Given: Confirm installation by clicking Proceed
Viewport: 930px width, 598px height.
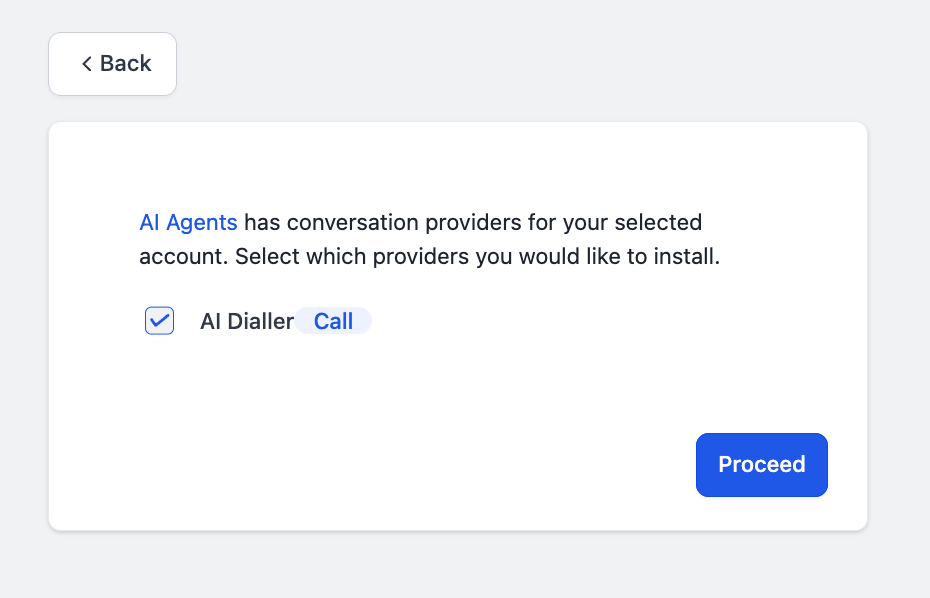Looking at the screenshot, I should click(x=761, y=464).
